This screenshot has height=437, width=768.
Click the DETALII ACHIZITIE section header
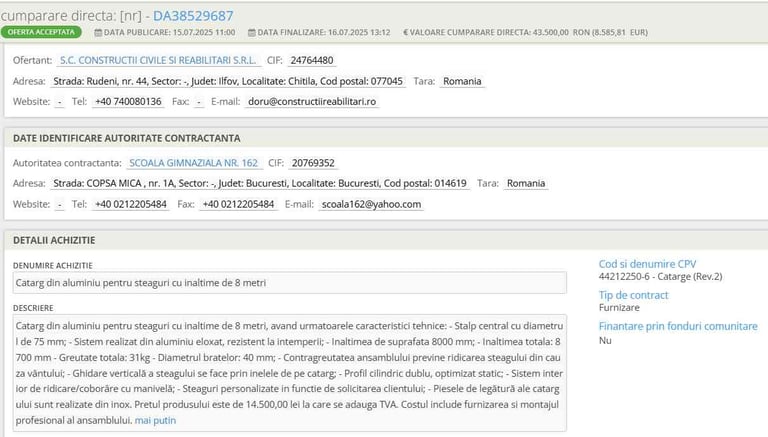(x=54, y=241)
